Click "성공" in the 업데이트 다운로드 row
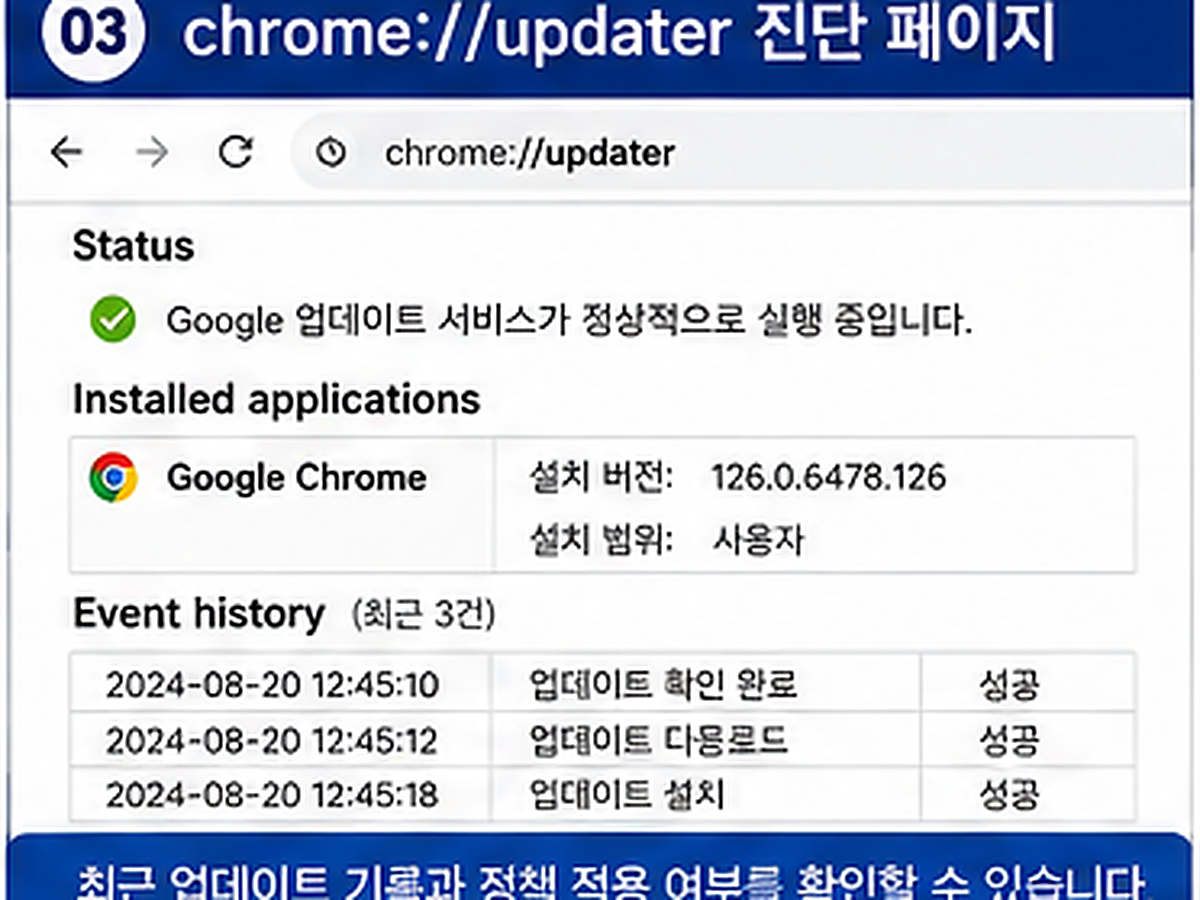The width and height of the screenshot is (1200, 900). coord(1009,740)
